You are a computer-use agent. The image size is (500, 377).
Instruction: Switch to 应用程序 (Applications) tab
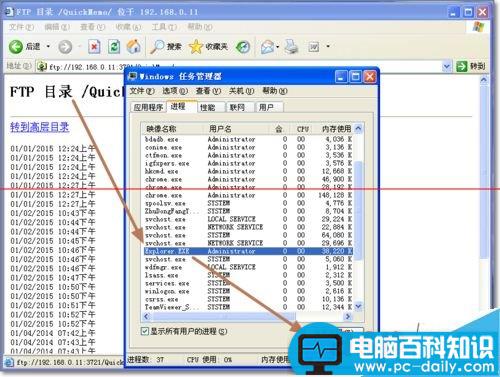148,107
